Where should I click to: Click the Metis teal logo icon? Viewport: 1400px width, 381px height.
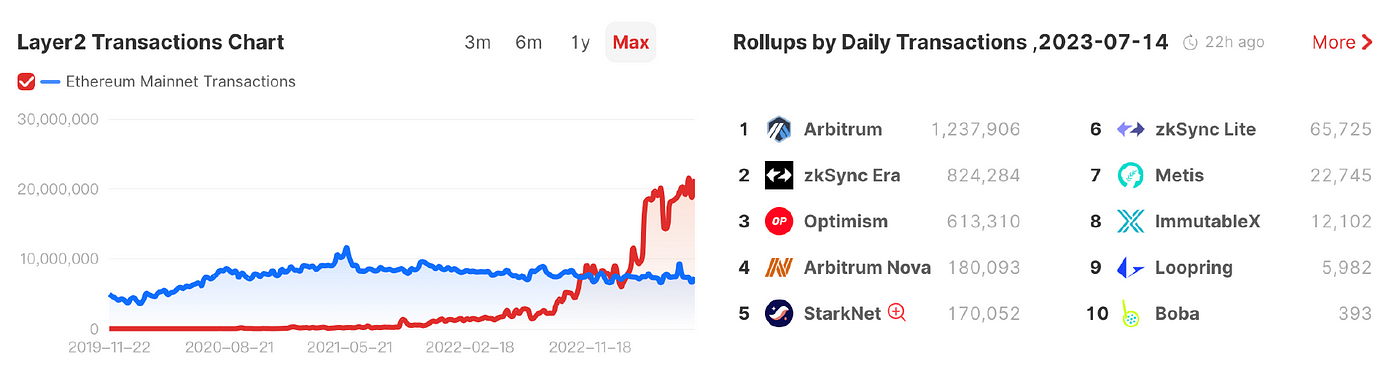[1131, 175]
